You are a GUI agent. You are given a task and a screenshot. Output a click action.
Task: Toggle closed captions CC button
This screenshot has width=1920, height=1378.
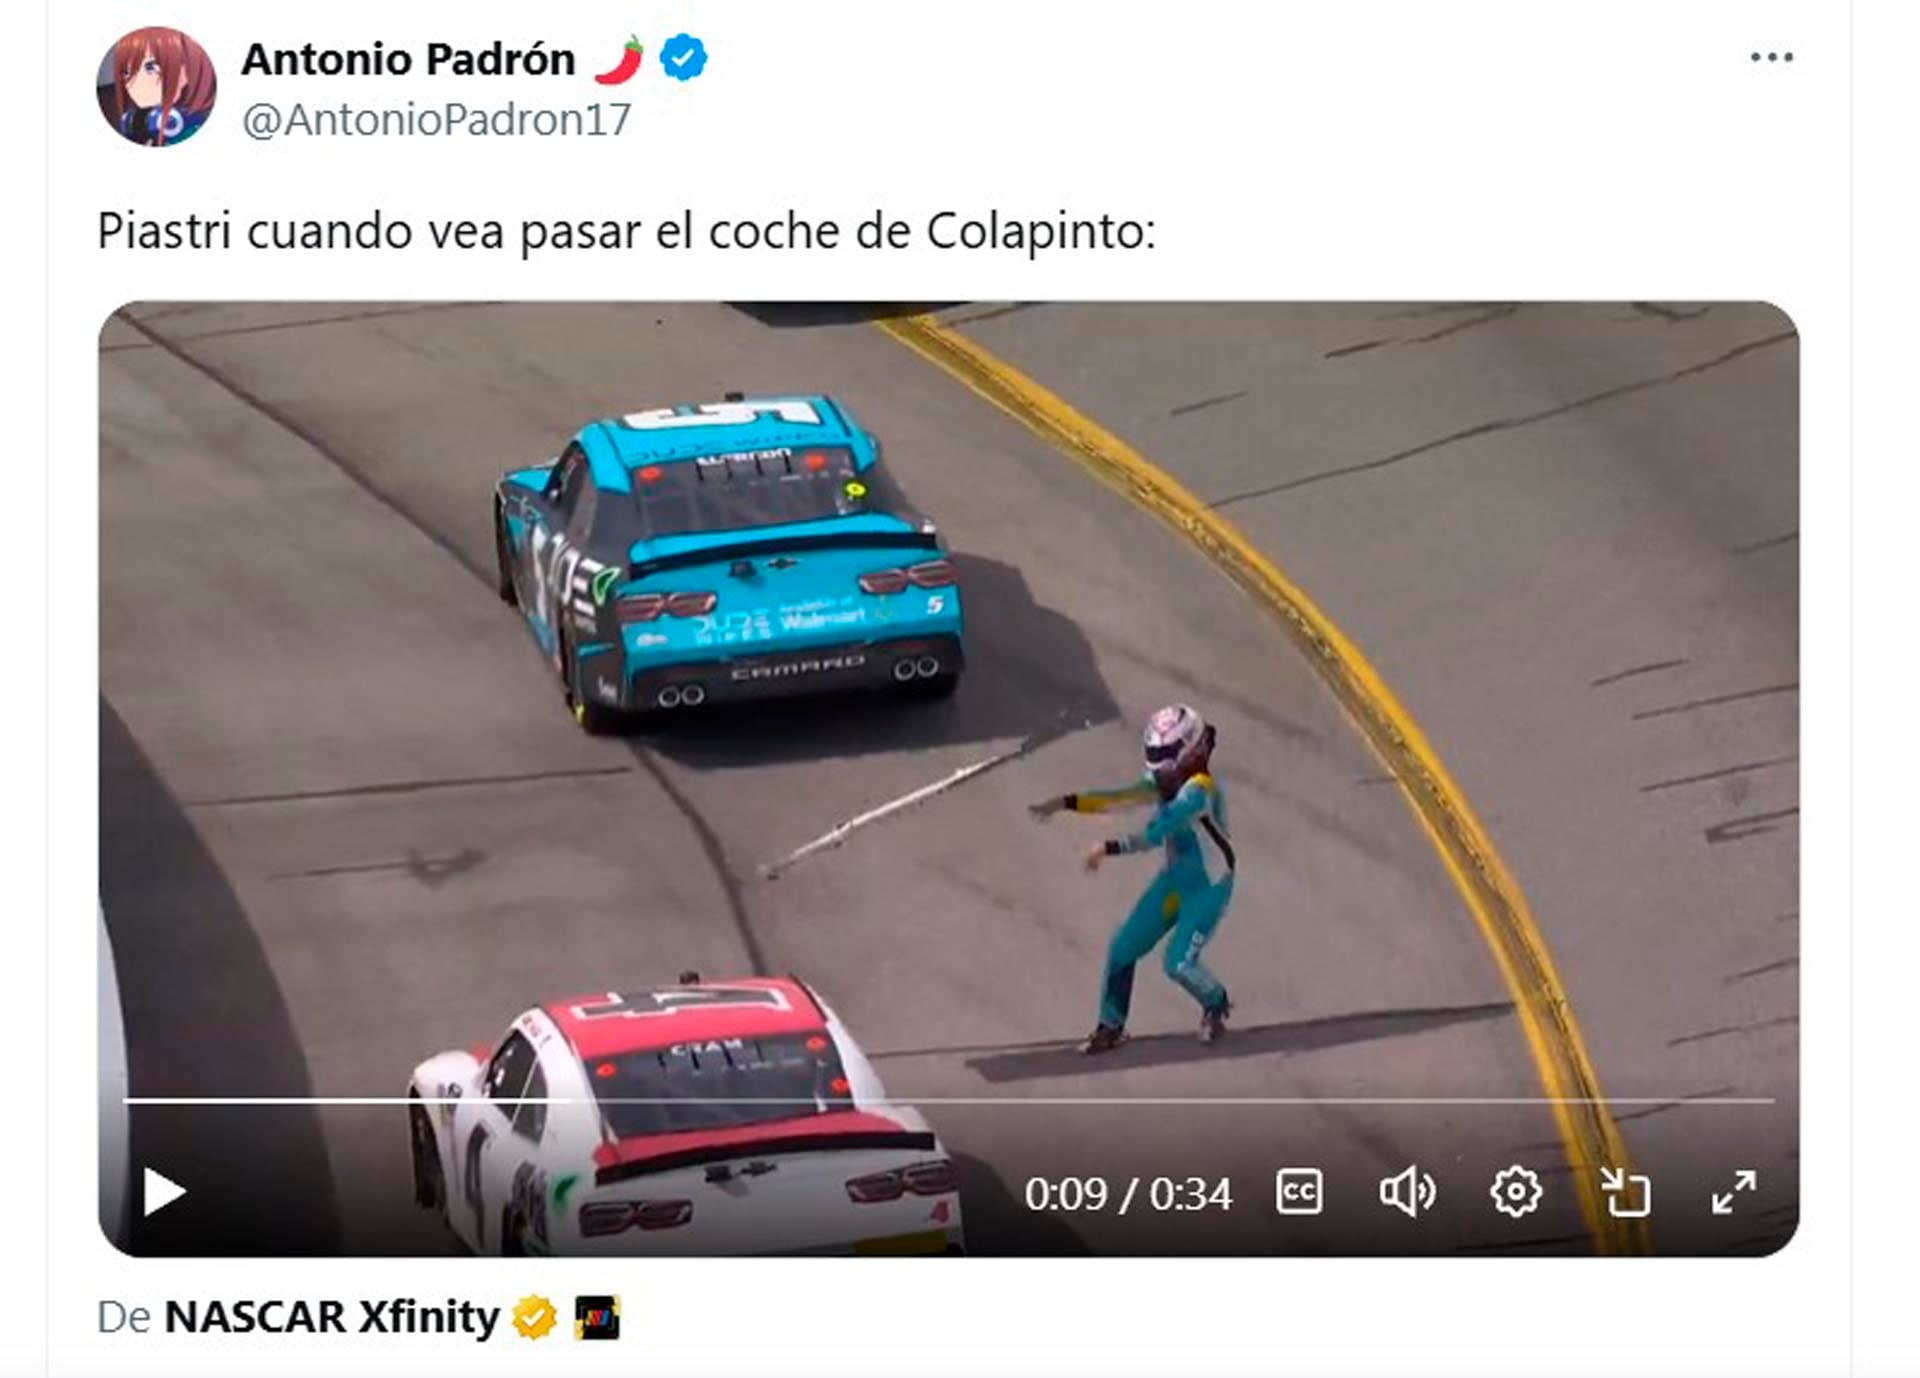click(x=1299, y=1192)
